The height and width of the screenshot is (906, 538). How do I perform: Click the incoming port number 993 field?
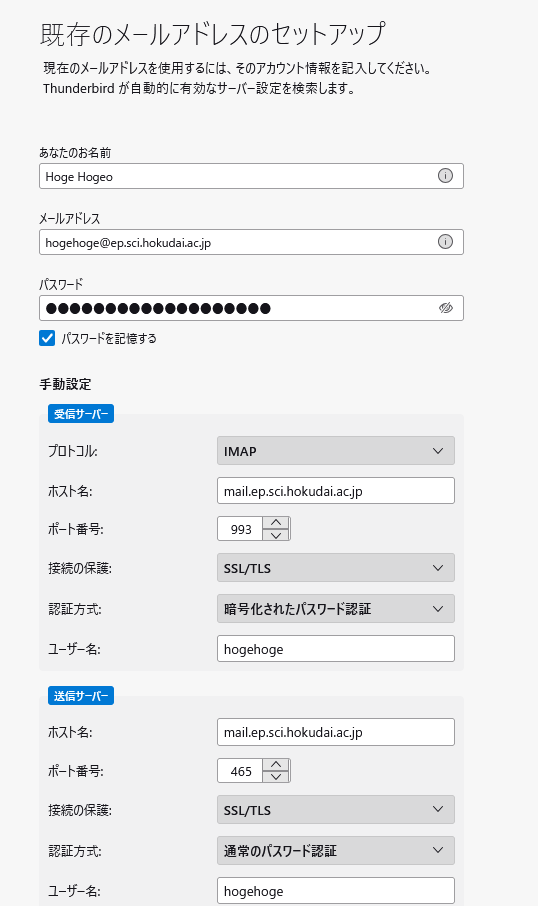(240, 529)
